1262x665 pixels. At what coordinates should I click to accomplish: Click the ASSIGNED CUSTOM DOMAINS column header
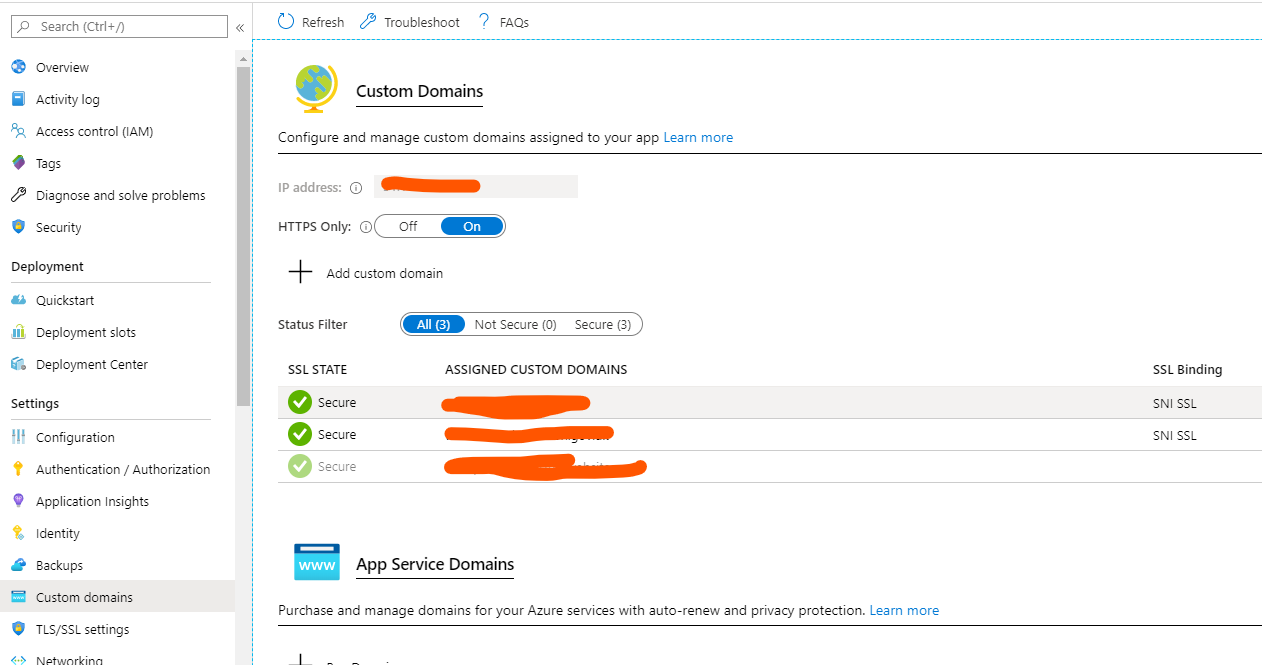click(x=536, y=369)
